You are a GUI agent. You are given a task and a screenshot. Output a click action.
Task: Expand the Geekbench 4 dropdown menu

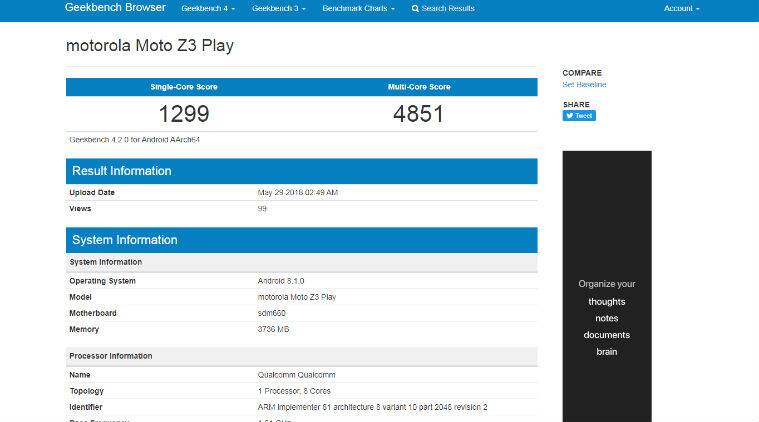[x=208, y=8]
